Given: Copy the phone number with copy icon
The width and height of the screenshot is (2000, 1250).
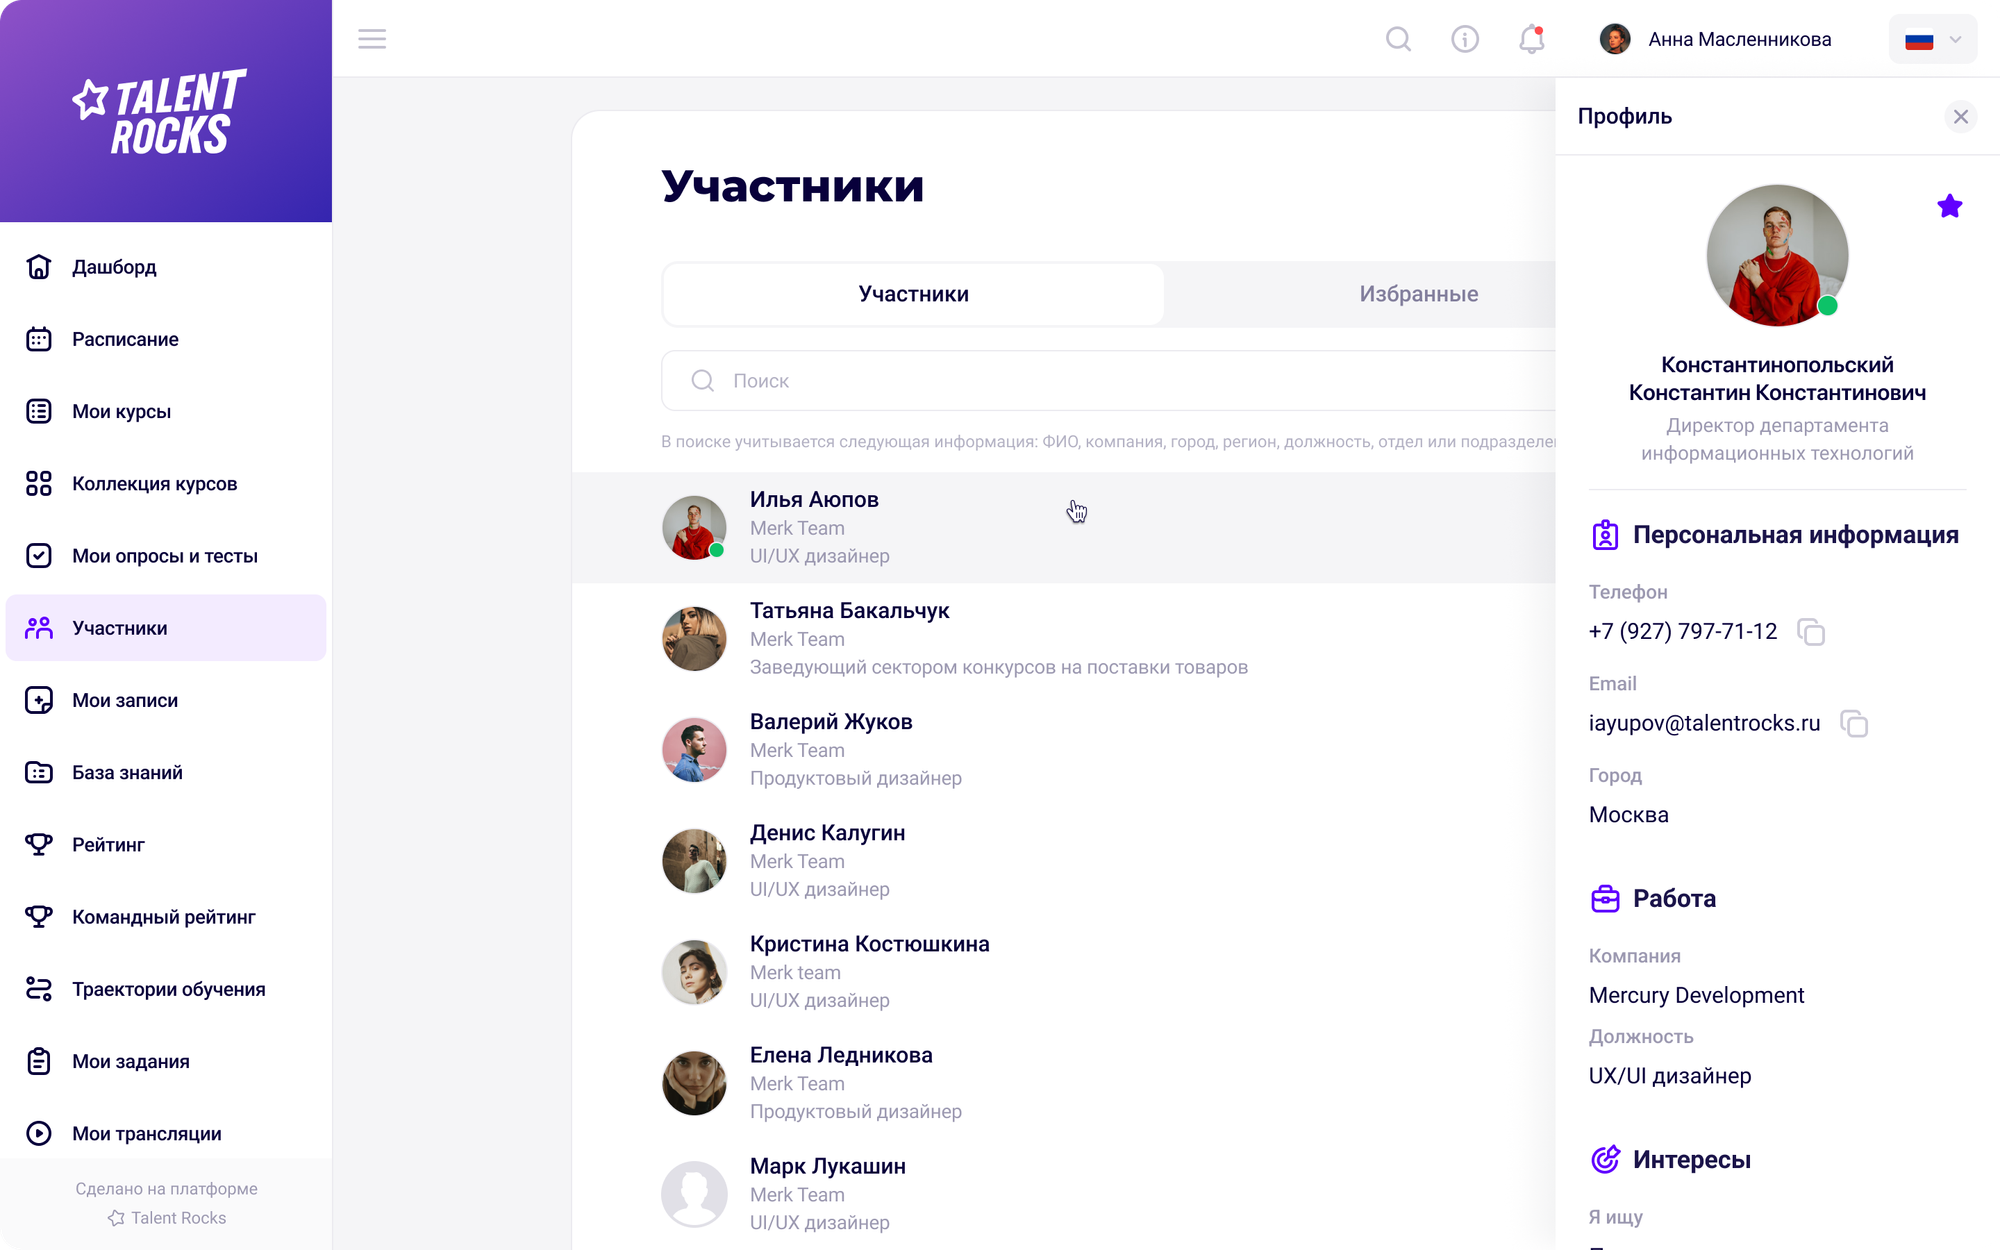Looking at the screenshot, I should coord(1811,632).
